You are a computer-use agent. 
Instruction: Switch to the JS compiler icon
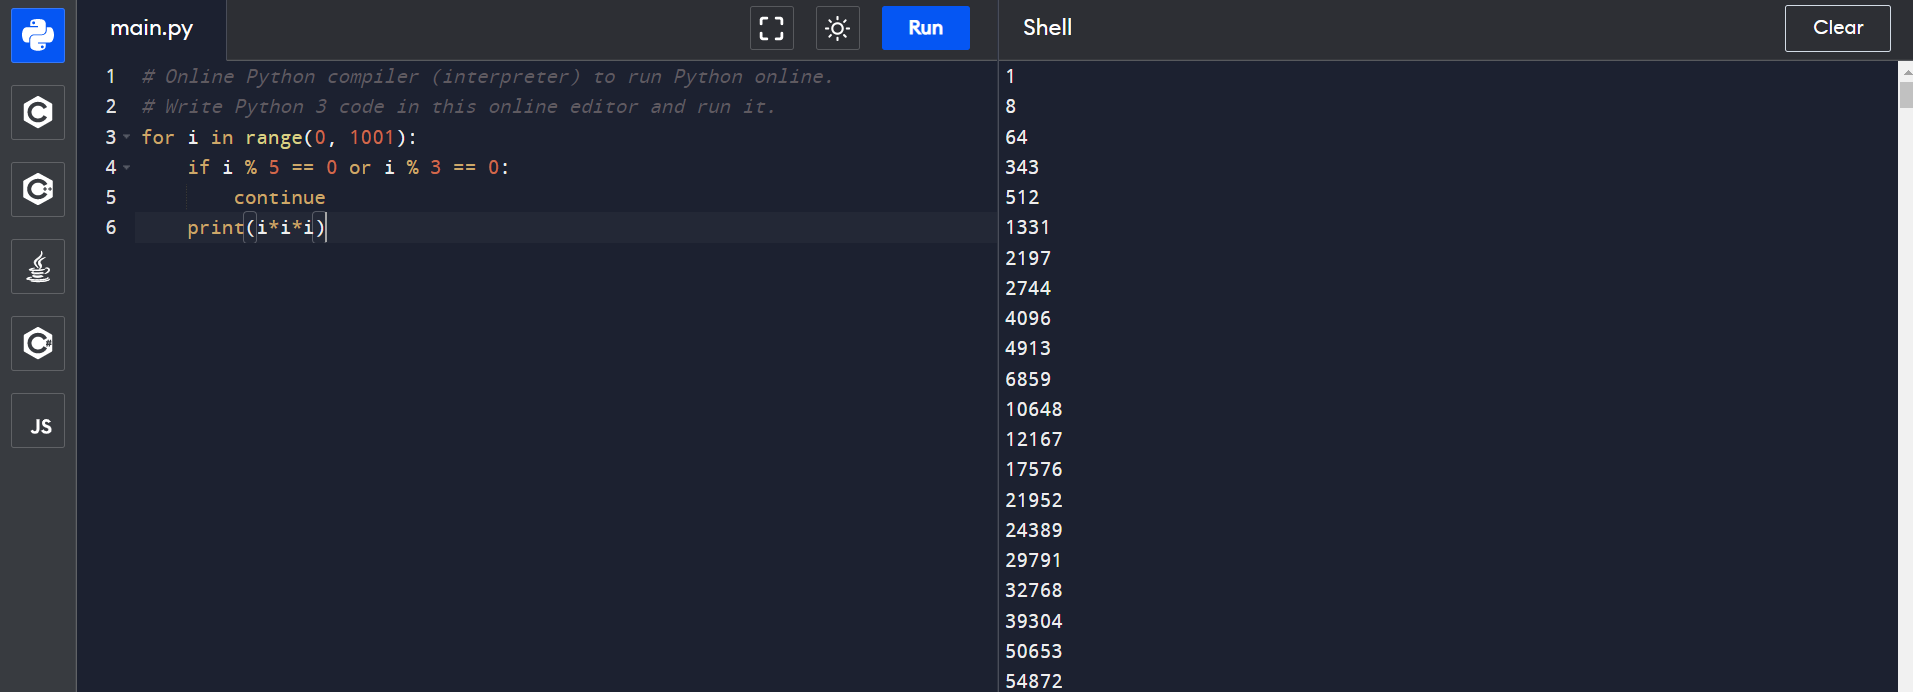(x=38, y=421)
